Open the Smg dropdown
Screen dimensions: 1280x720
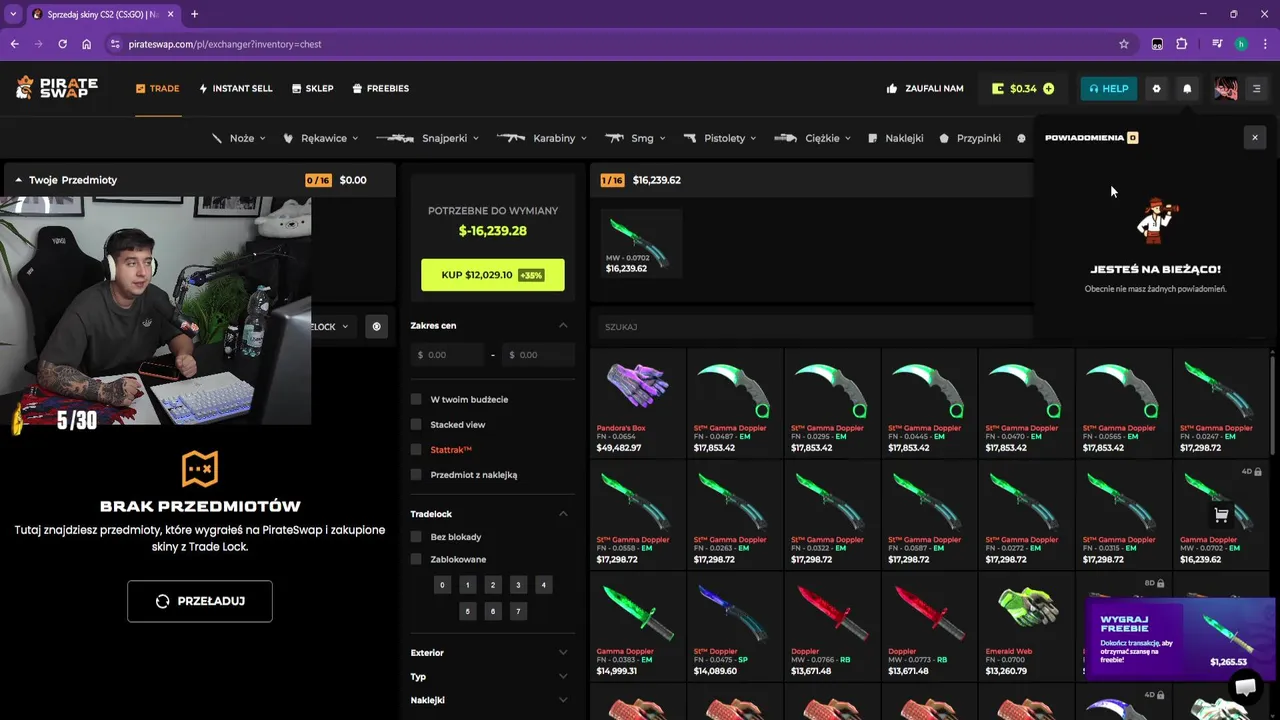click(634, 138)
